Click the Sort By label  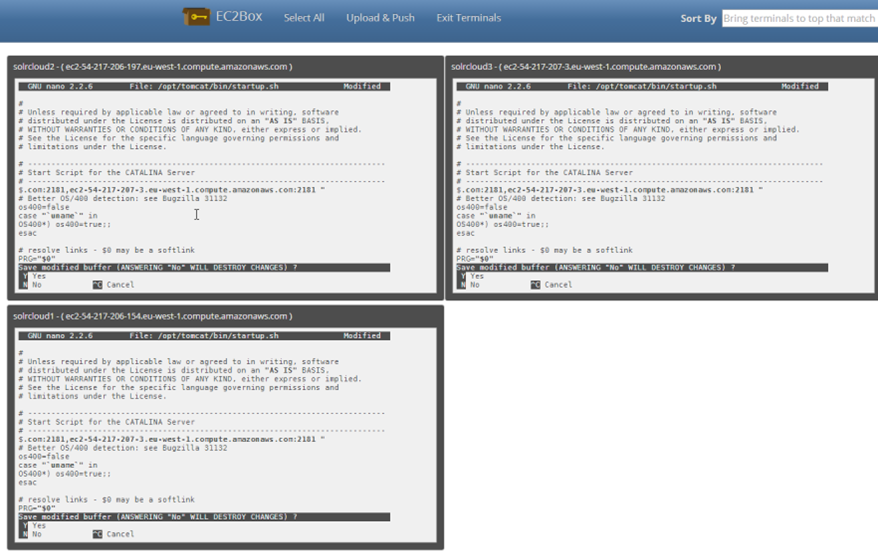(698, 18)
